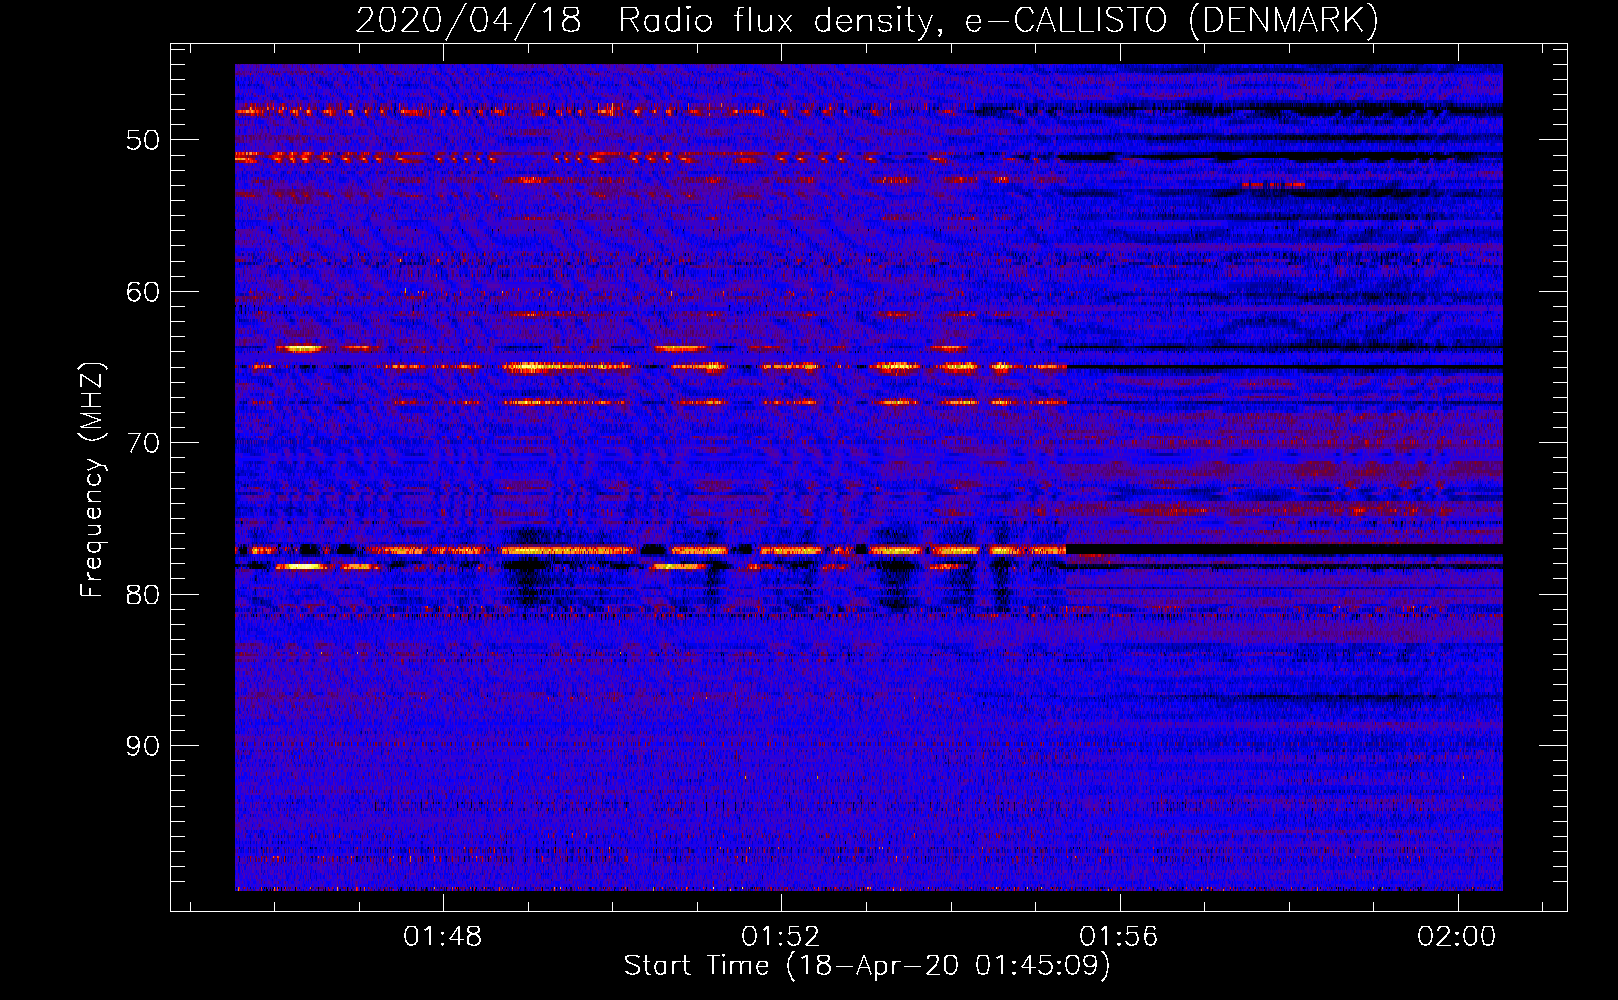Viewport: 1618px width, 1000px height.
Task: Click the 50 MHz frequency tick label
Action: (x=143, y=140)
